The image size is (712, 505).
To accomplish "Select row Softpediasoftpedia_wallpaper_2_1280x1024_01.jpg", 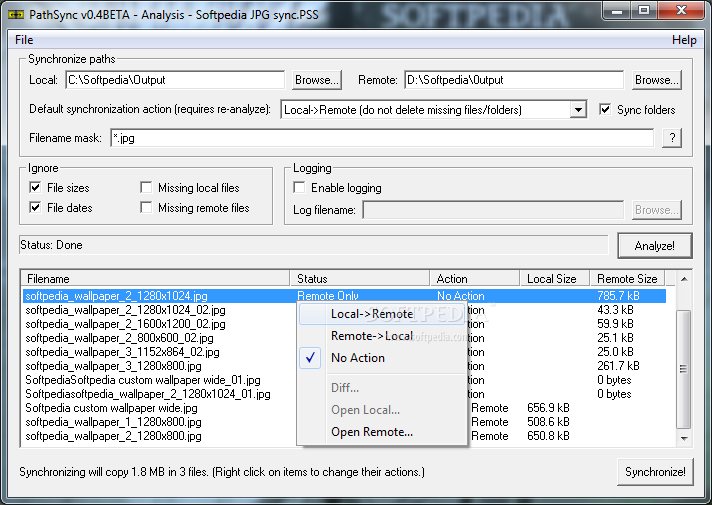I will coord(344,394).
